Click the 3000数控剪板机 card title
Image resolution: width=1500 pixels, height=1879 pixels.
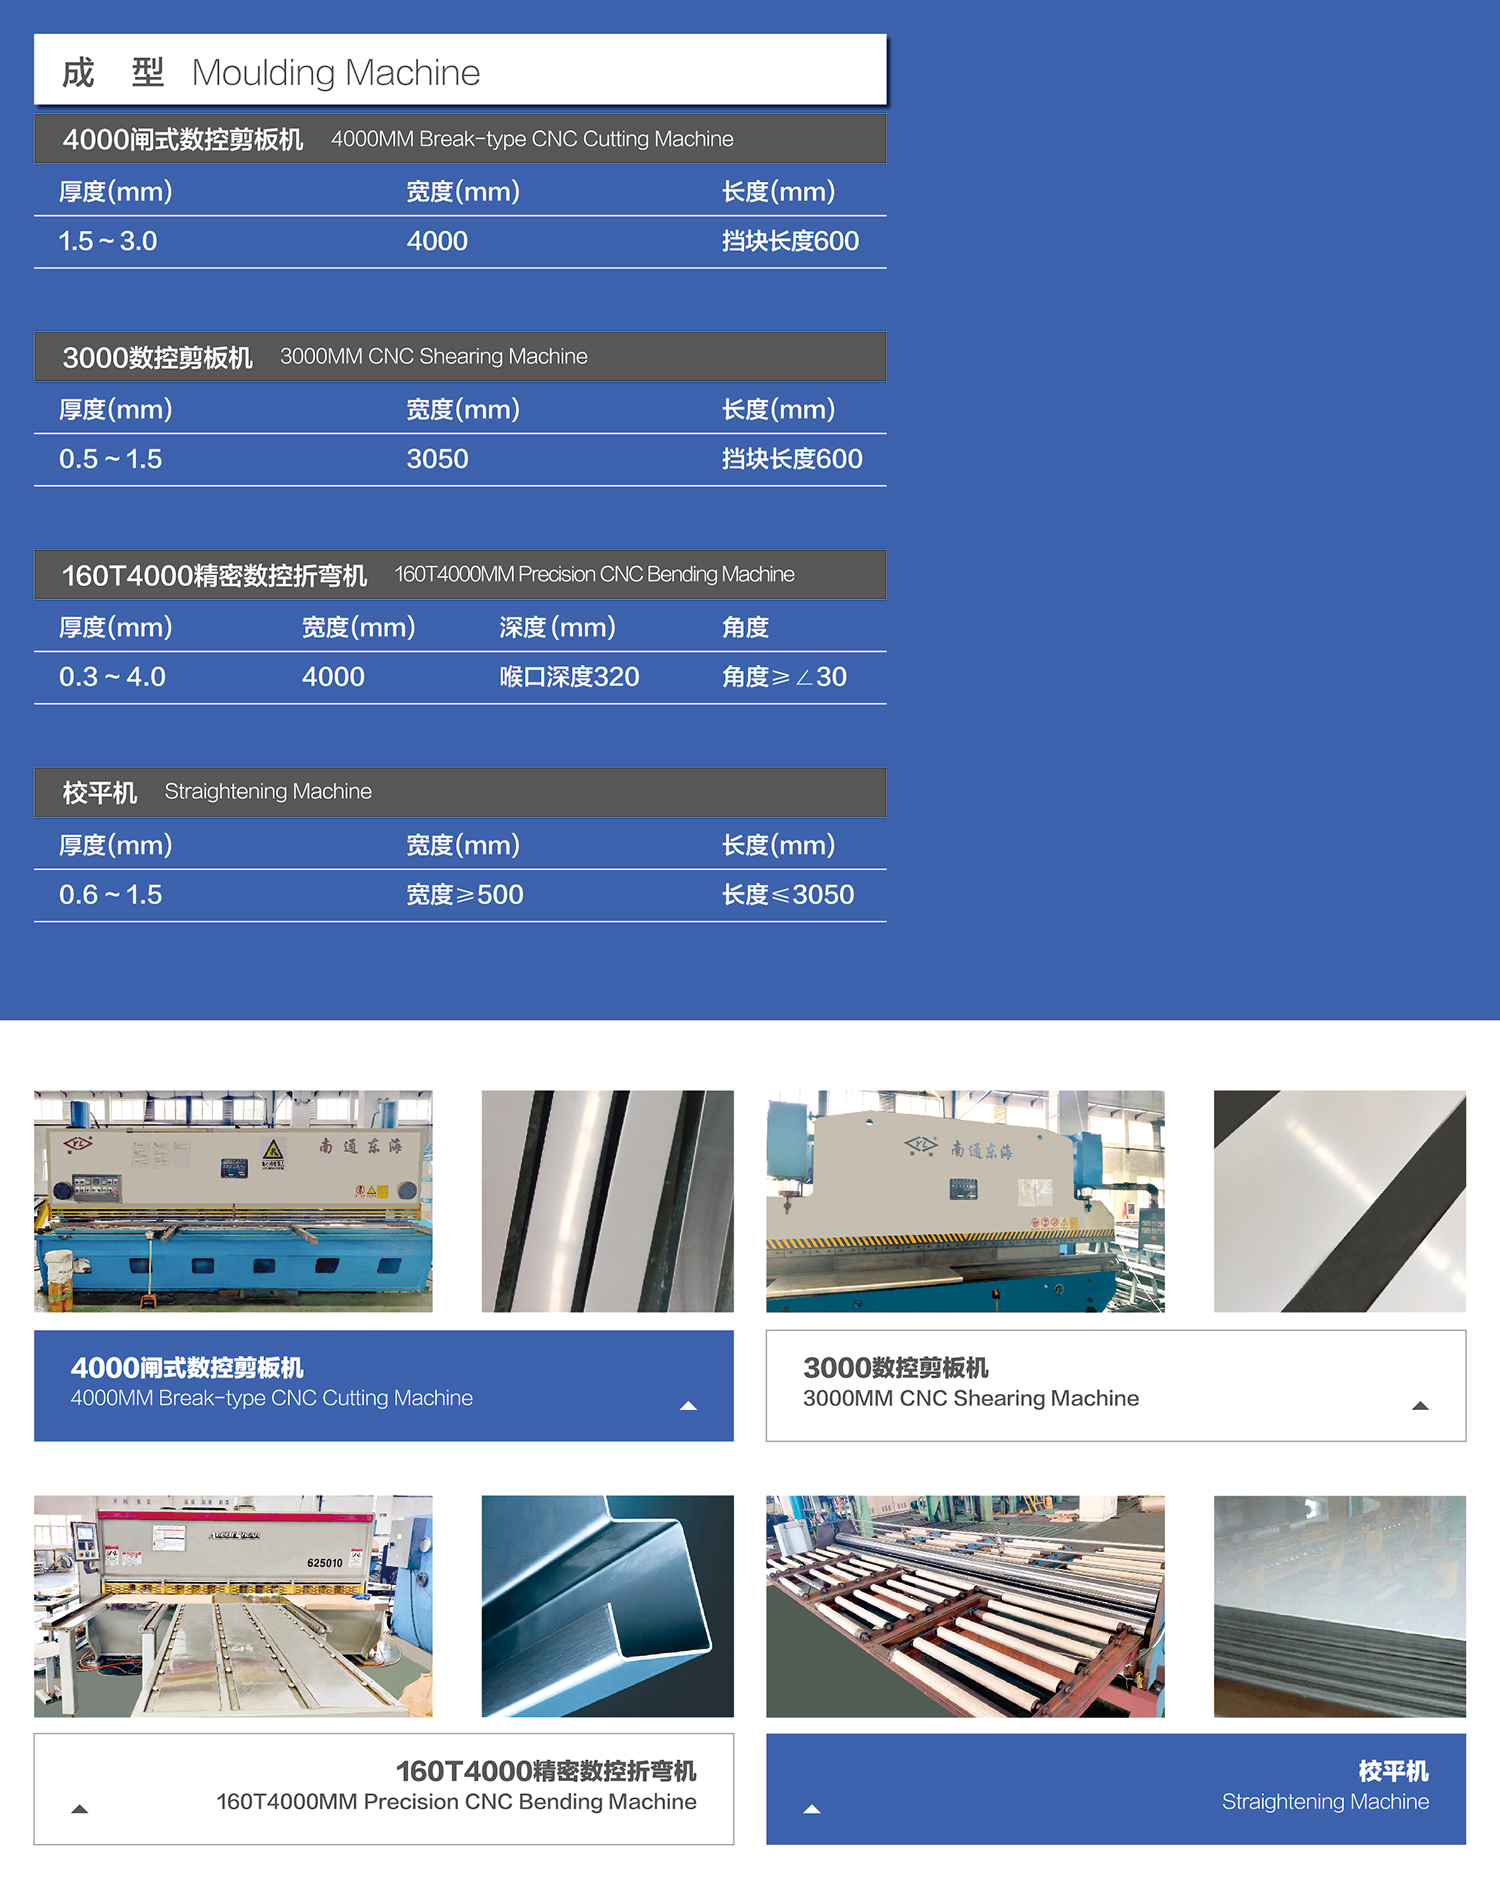(895, 1368)
